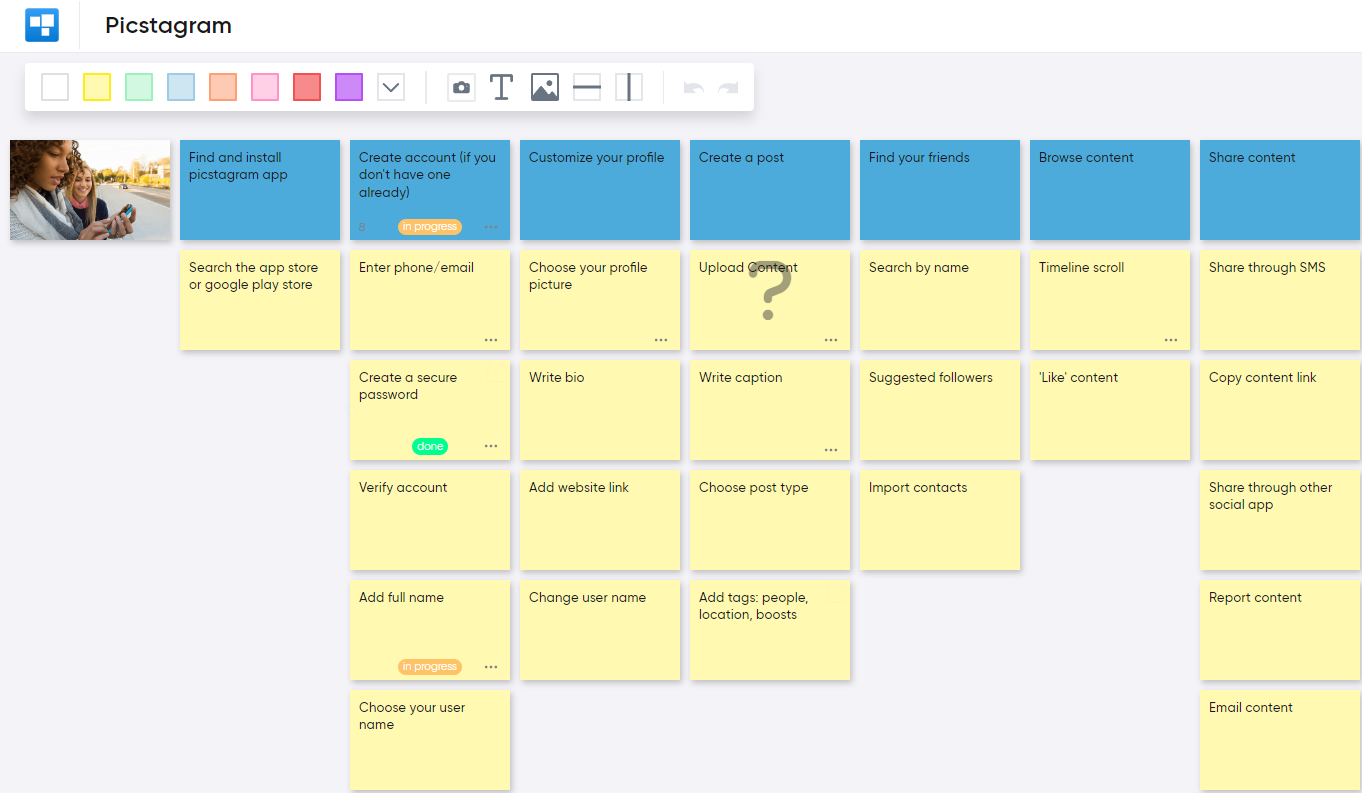Select the 'Import contacts' note
The image size is (1362, 793).
click(x=940, y=520)
